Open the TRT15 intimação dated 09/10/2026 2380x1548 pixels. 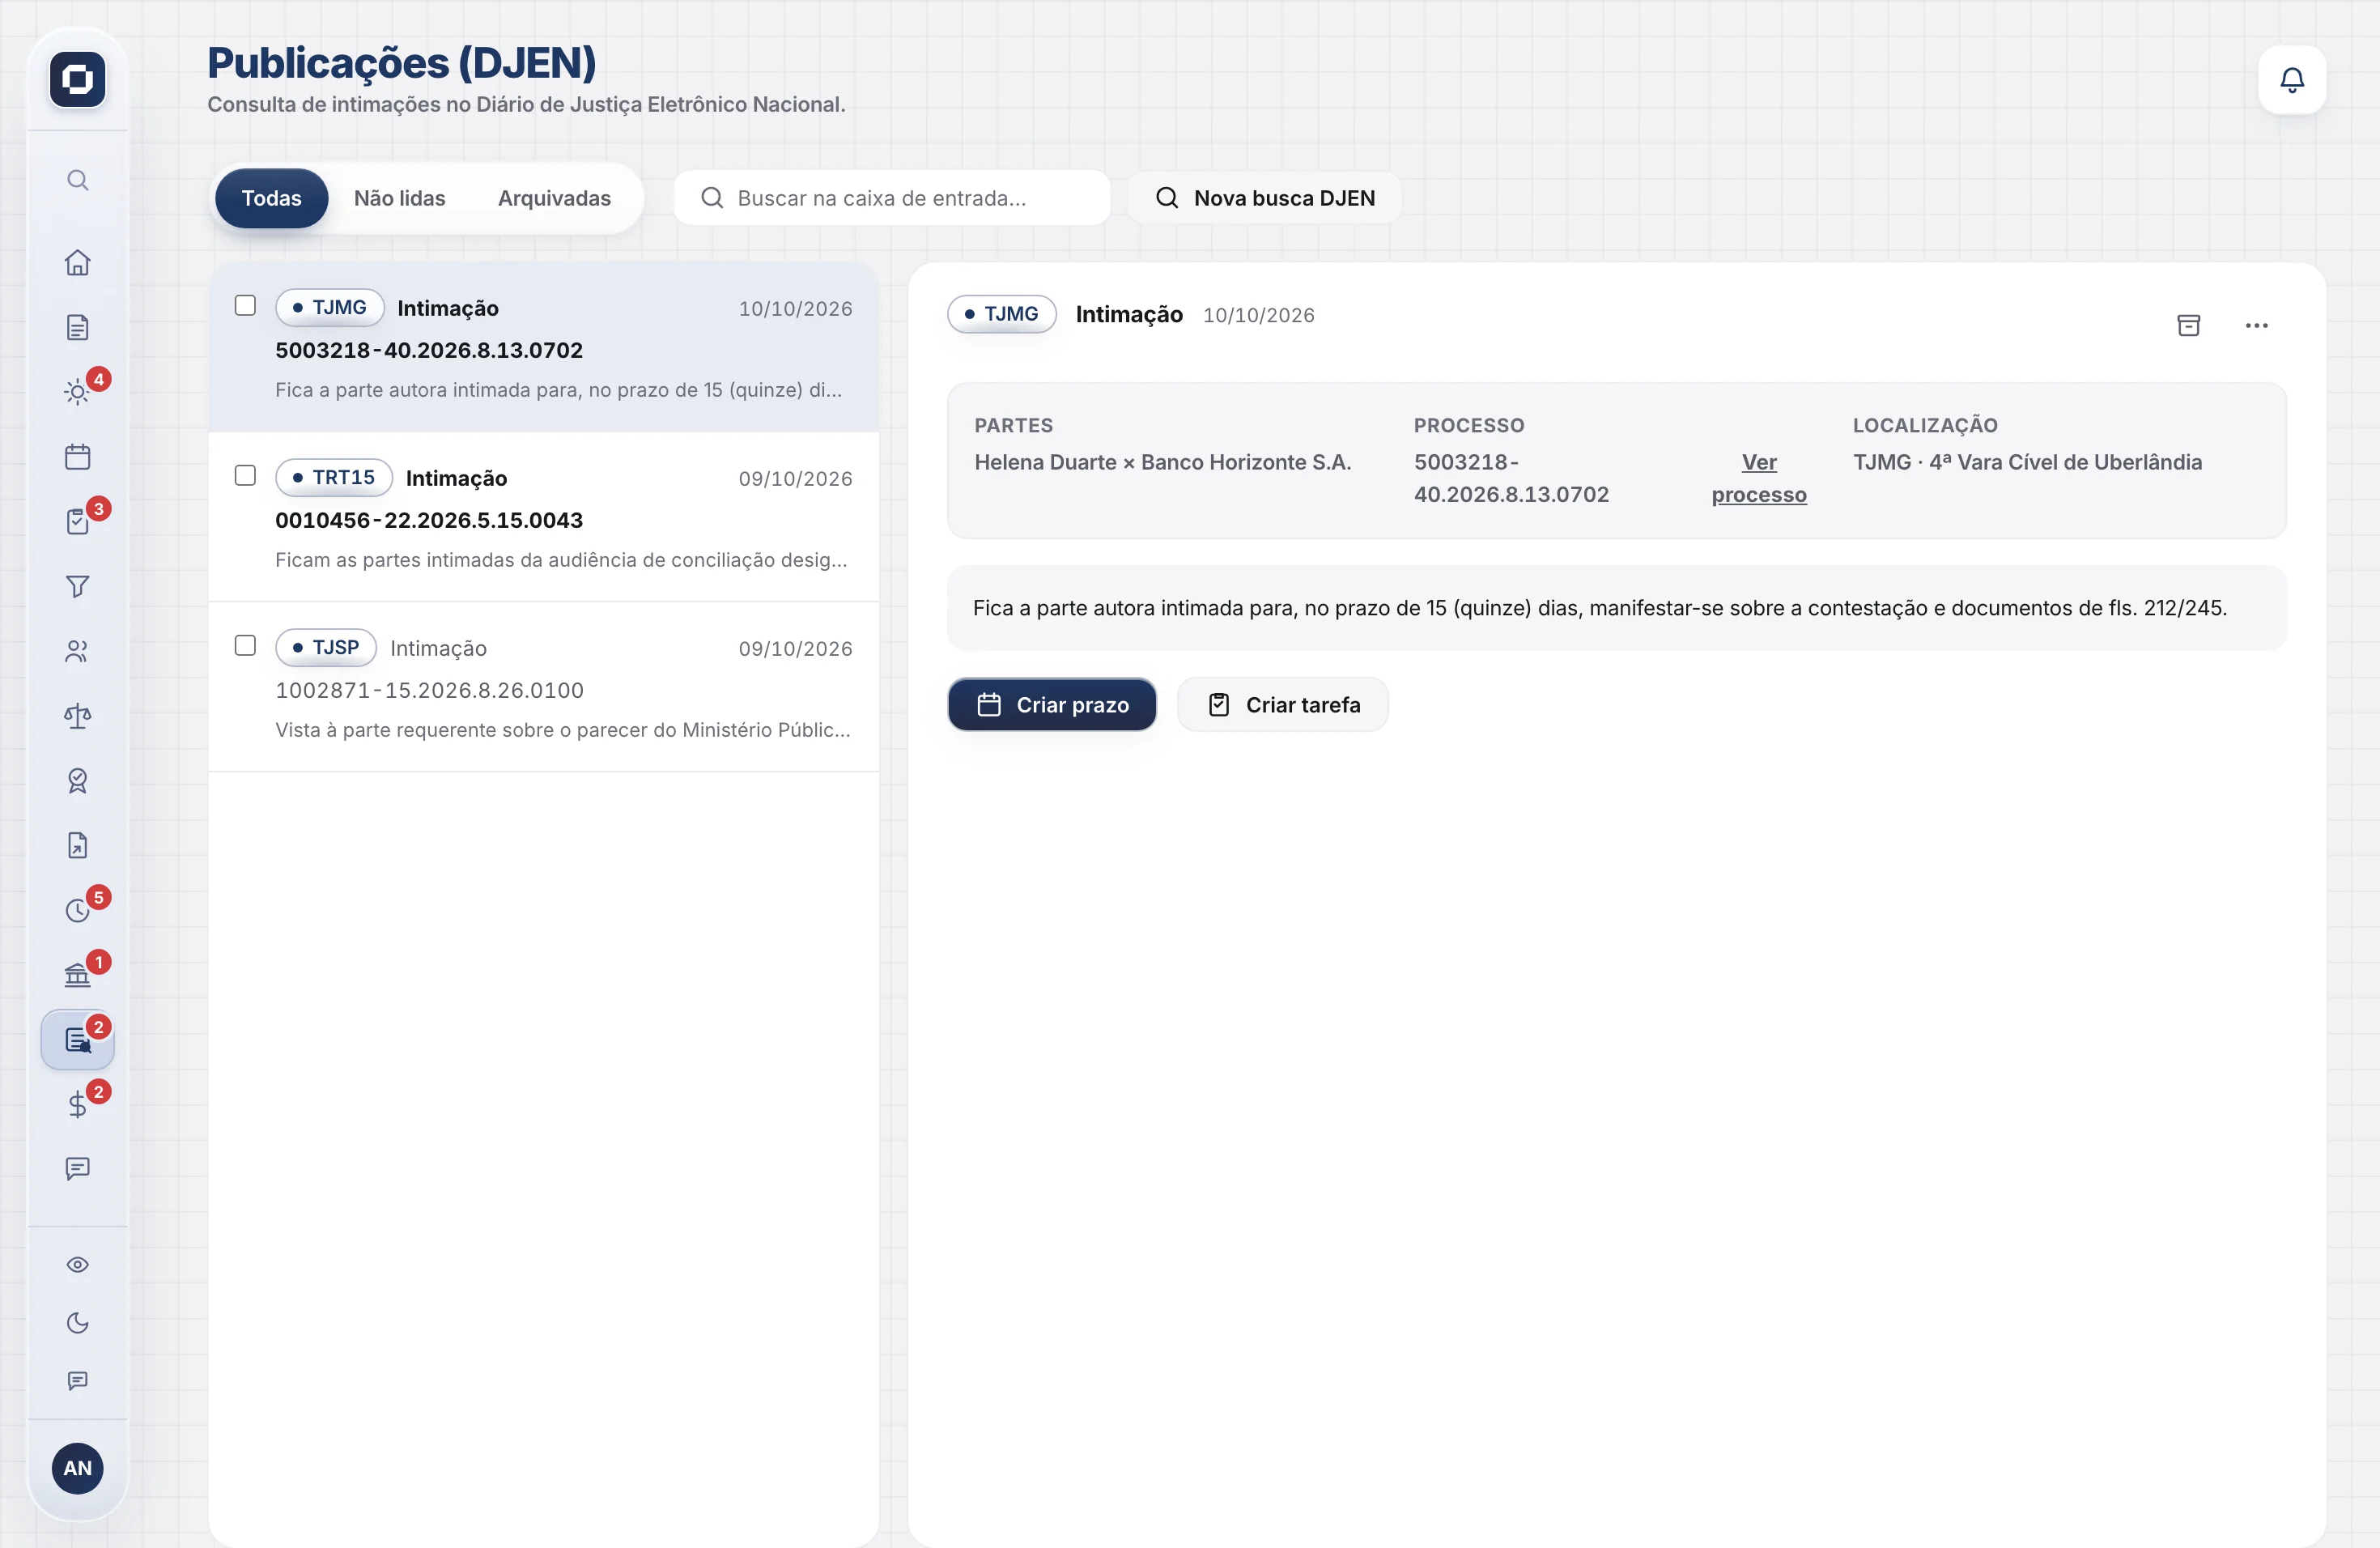tap(544, 517)
